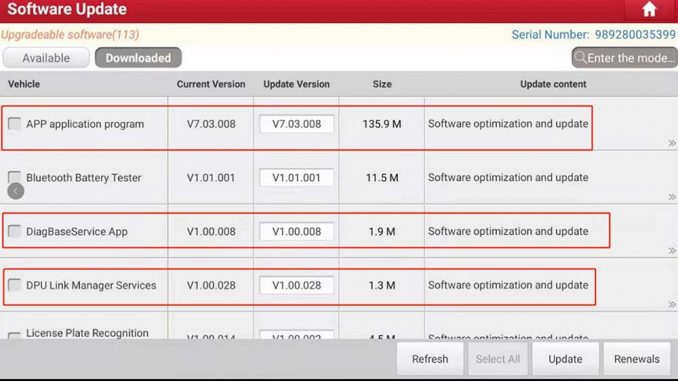Expand APP application program update details
The image size is (678, 381).
click(x=672, y=143)
